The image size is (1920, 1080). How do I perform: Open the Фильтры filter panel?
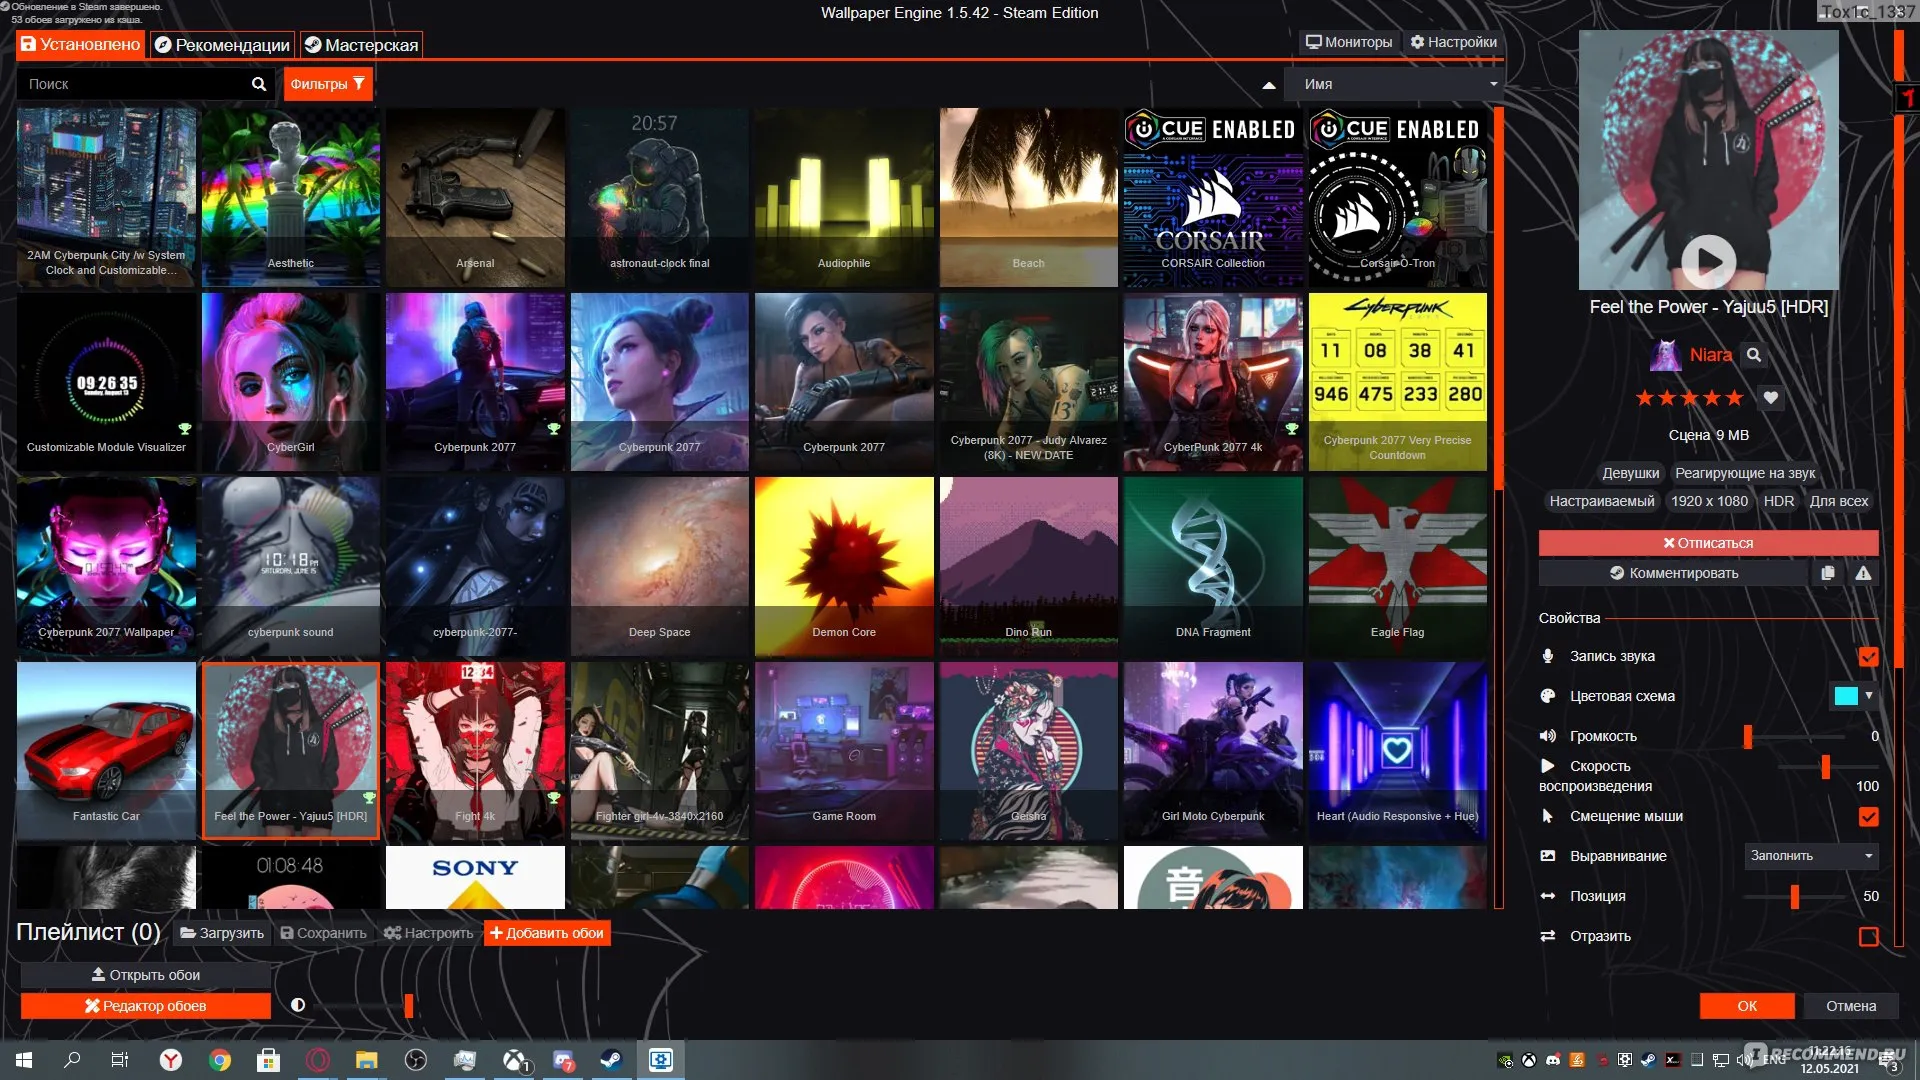[327, 84]
